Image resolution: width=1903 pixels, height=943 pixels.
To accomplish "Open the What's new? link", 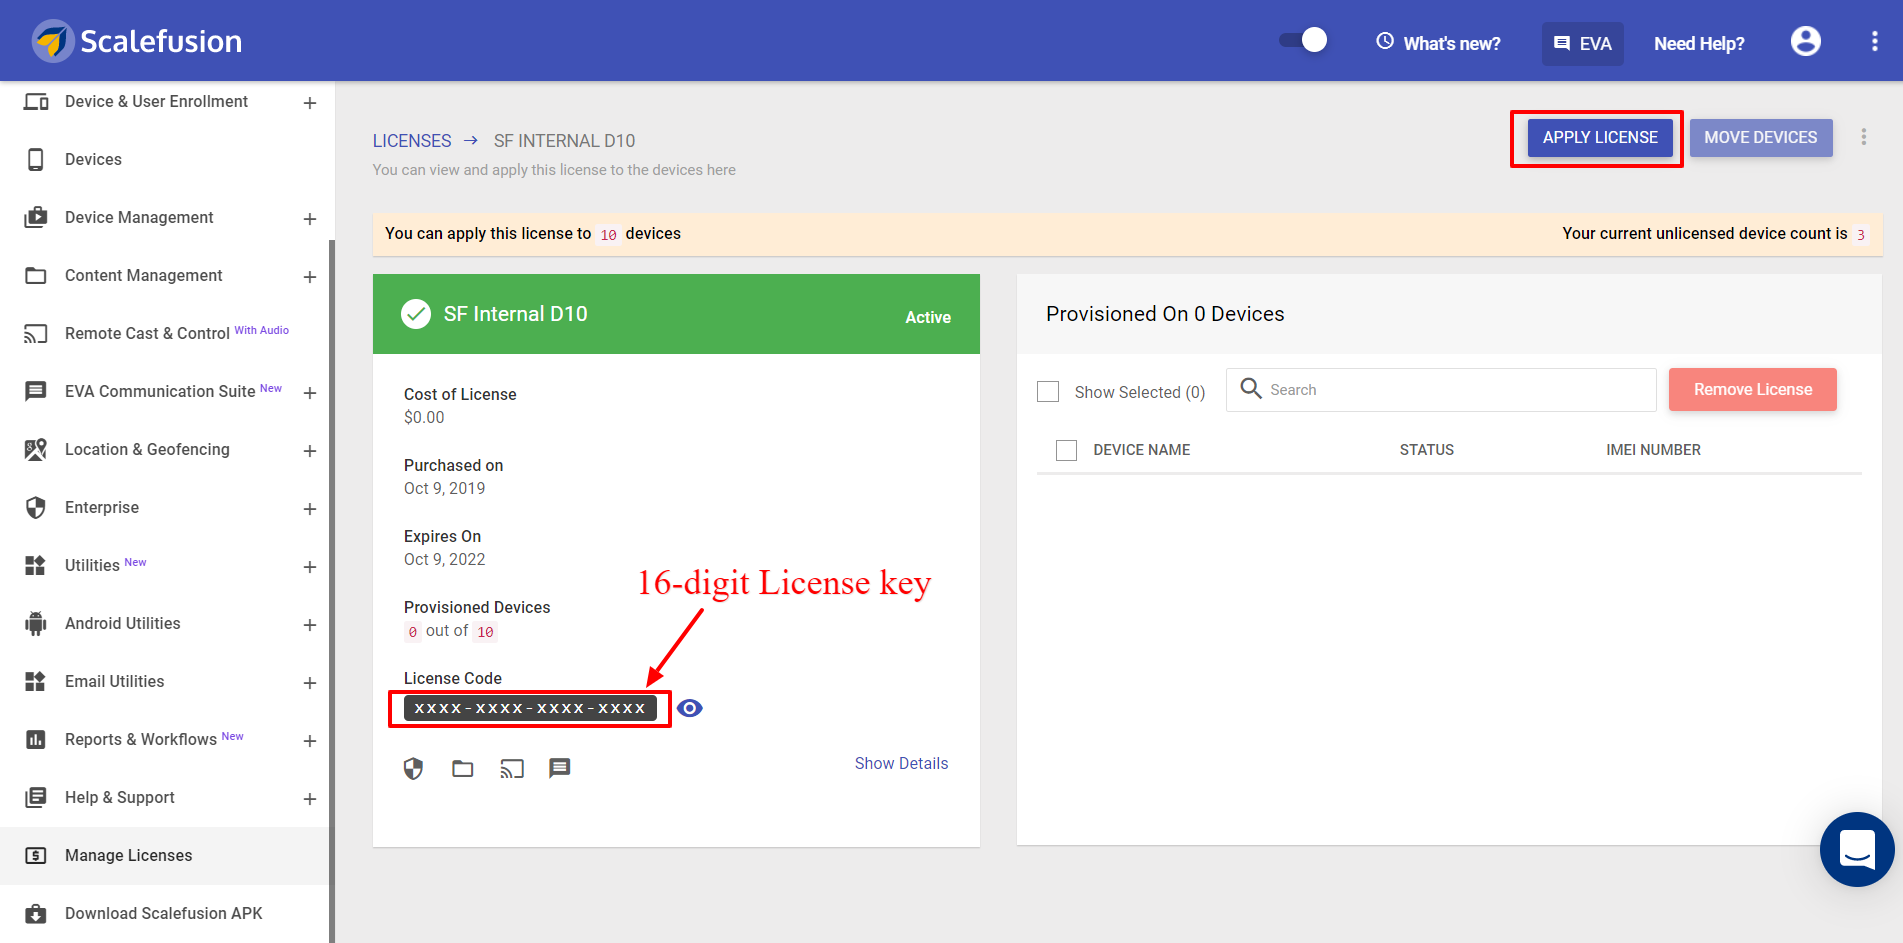I will point(1439,43).
